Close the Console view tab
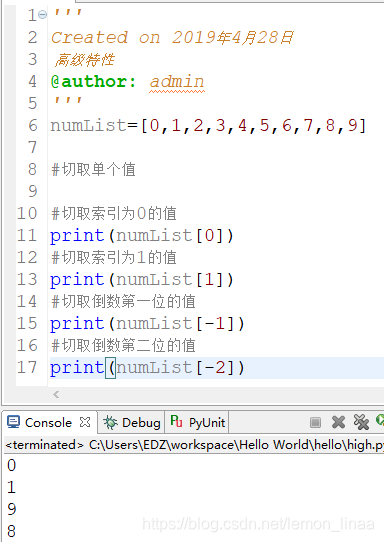384x542 pixels. pyautogui.click(x=85, y=422)
